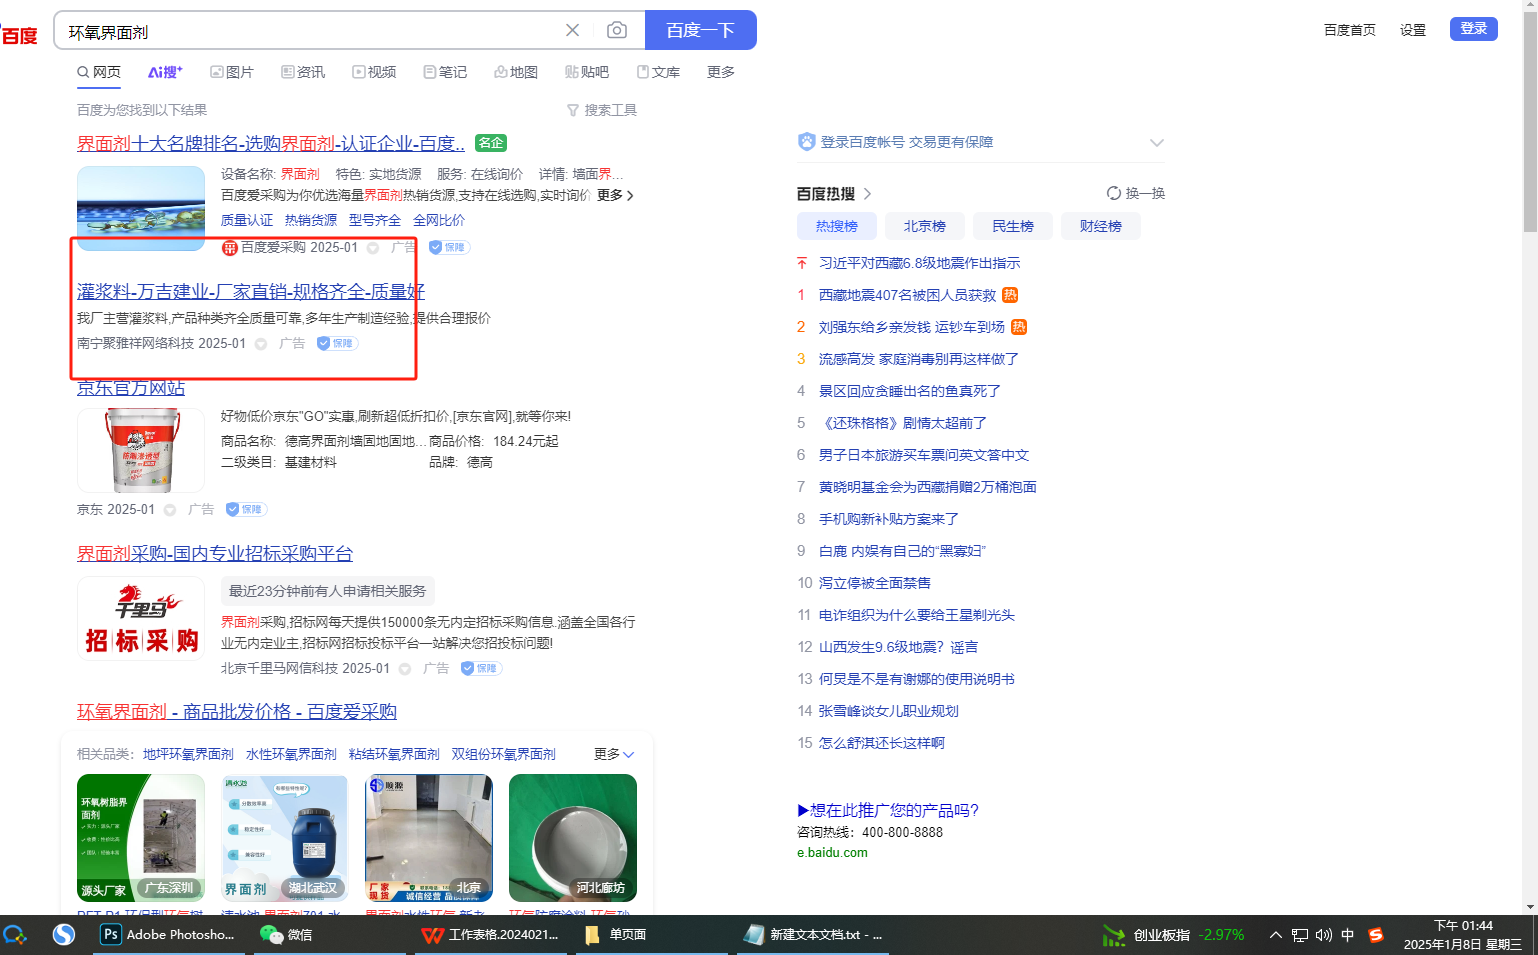Open the 千里马 招标采购 logo thumbnail
Image resolution: width=1538 pixels, height=955 pixels.
point(141,619)
